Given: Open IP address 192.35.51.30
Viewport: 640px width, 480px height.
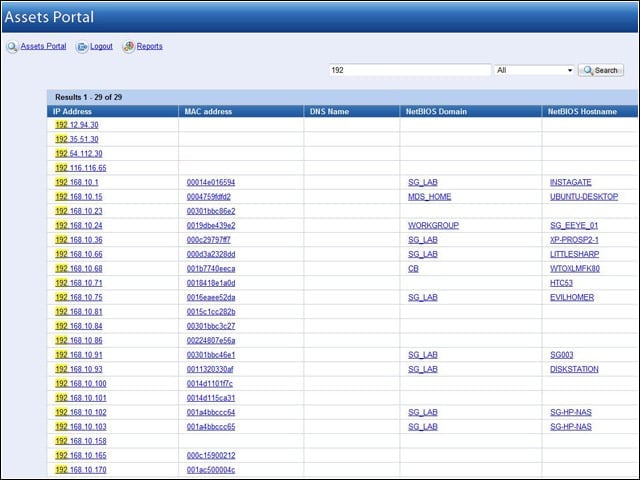Looking at the screenshot, I should 77,139.
